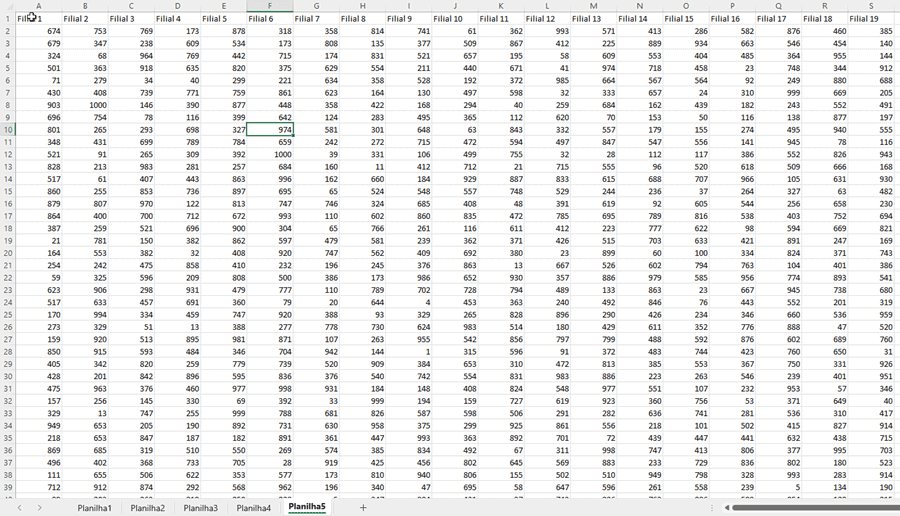Select column H via its header letter
Image resolution: width=900 pixels, height=516 pixels.
coord(362,6)
